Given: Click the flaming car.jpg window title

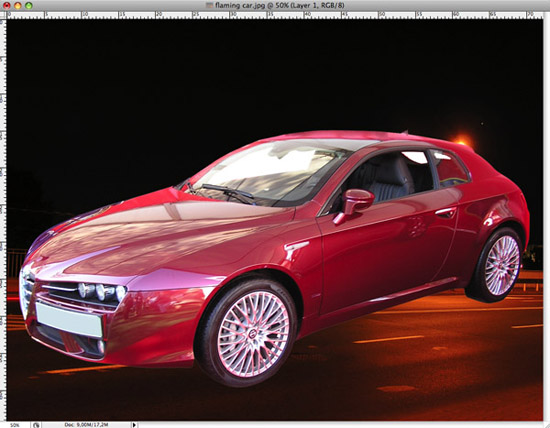Looking at the screenshot, I should tap(280, 5).
